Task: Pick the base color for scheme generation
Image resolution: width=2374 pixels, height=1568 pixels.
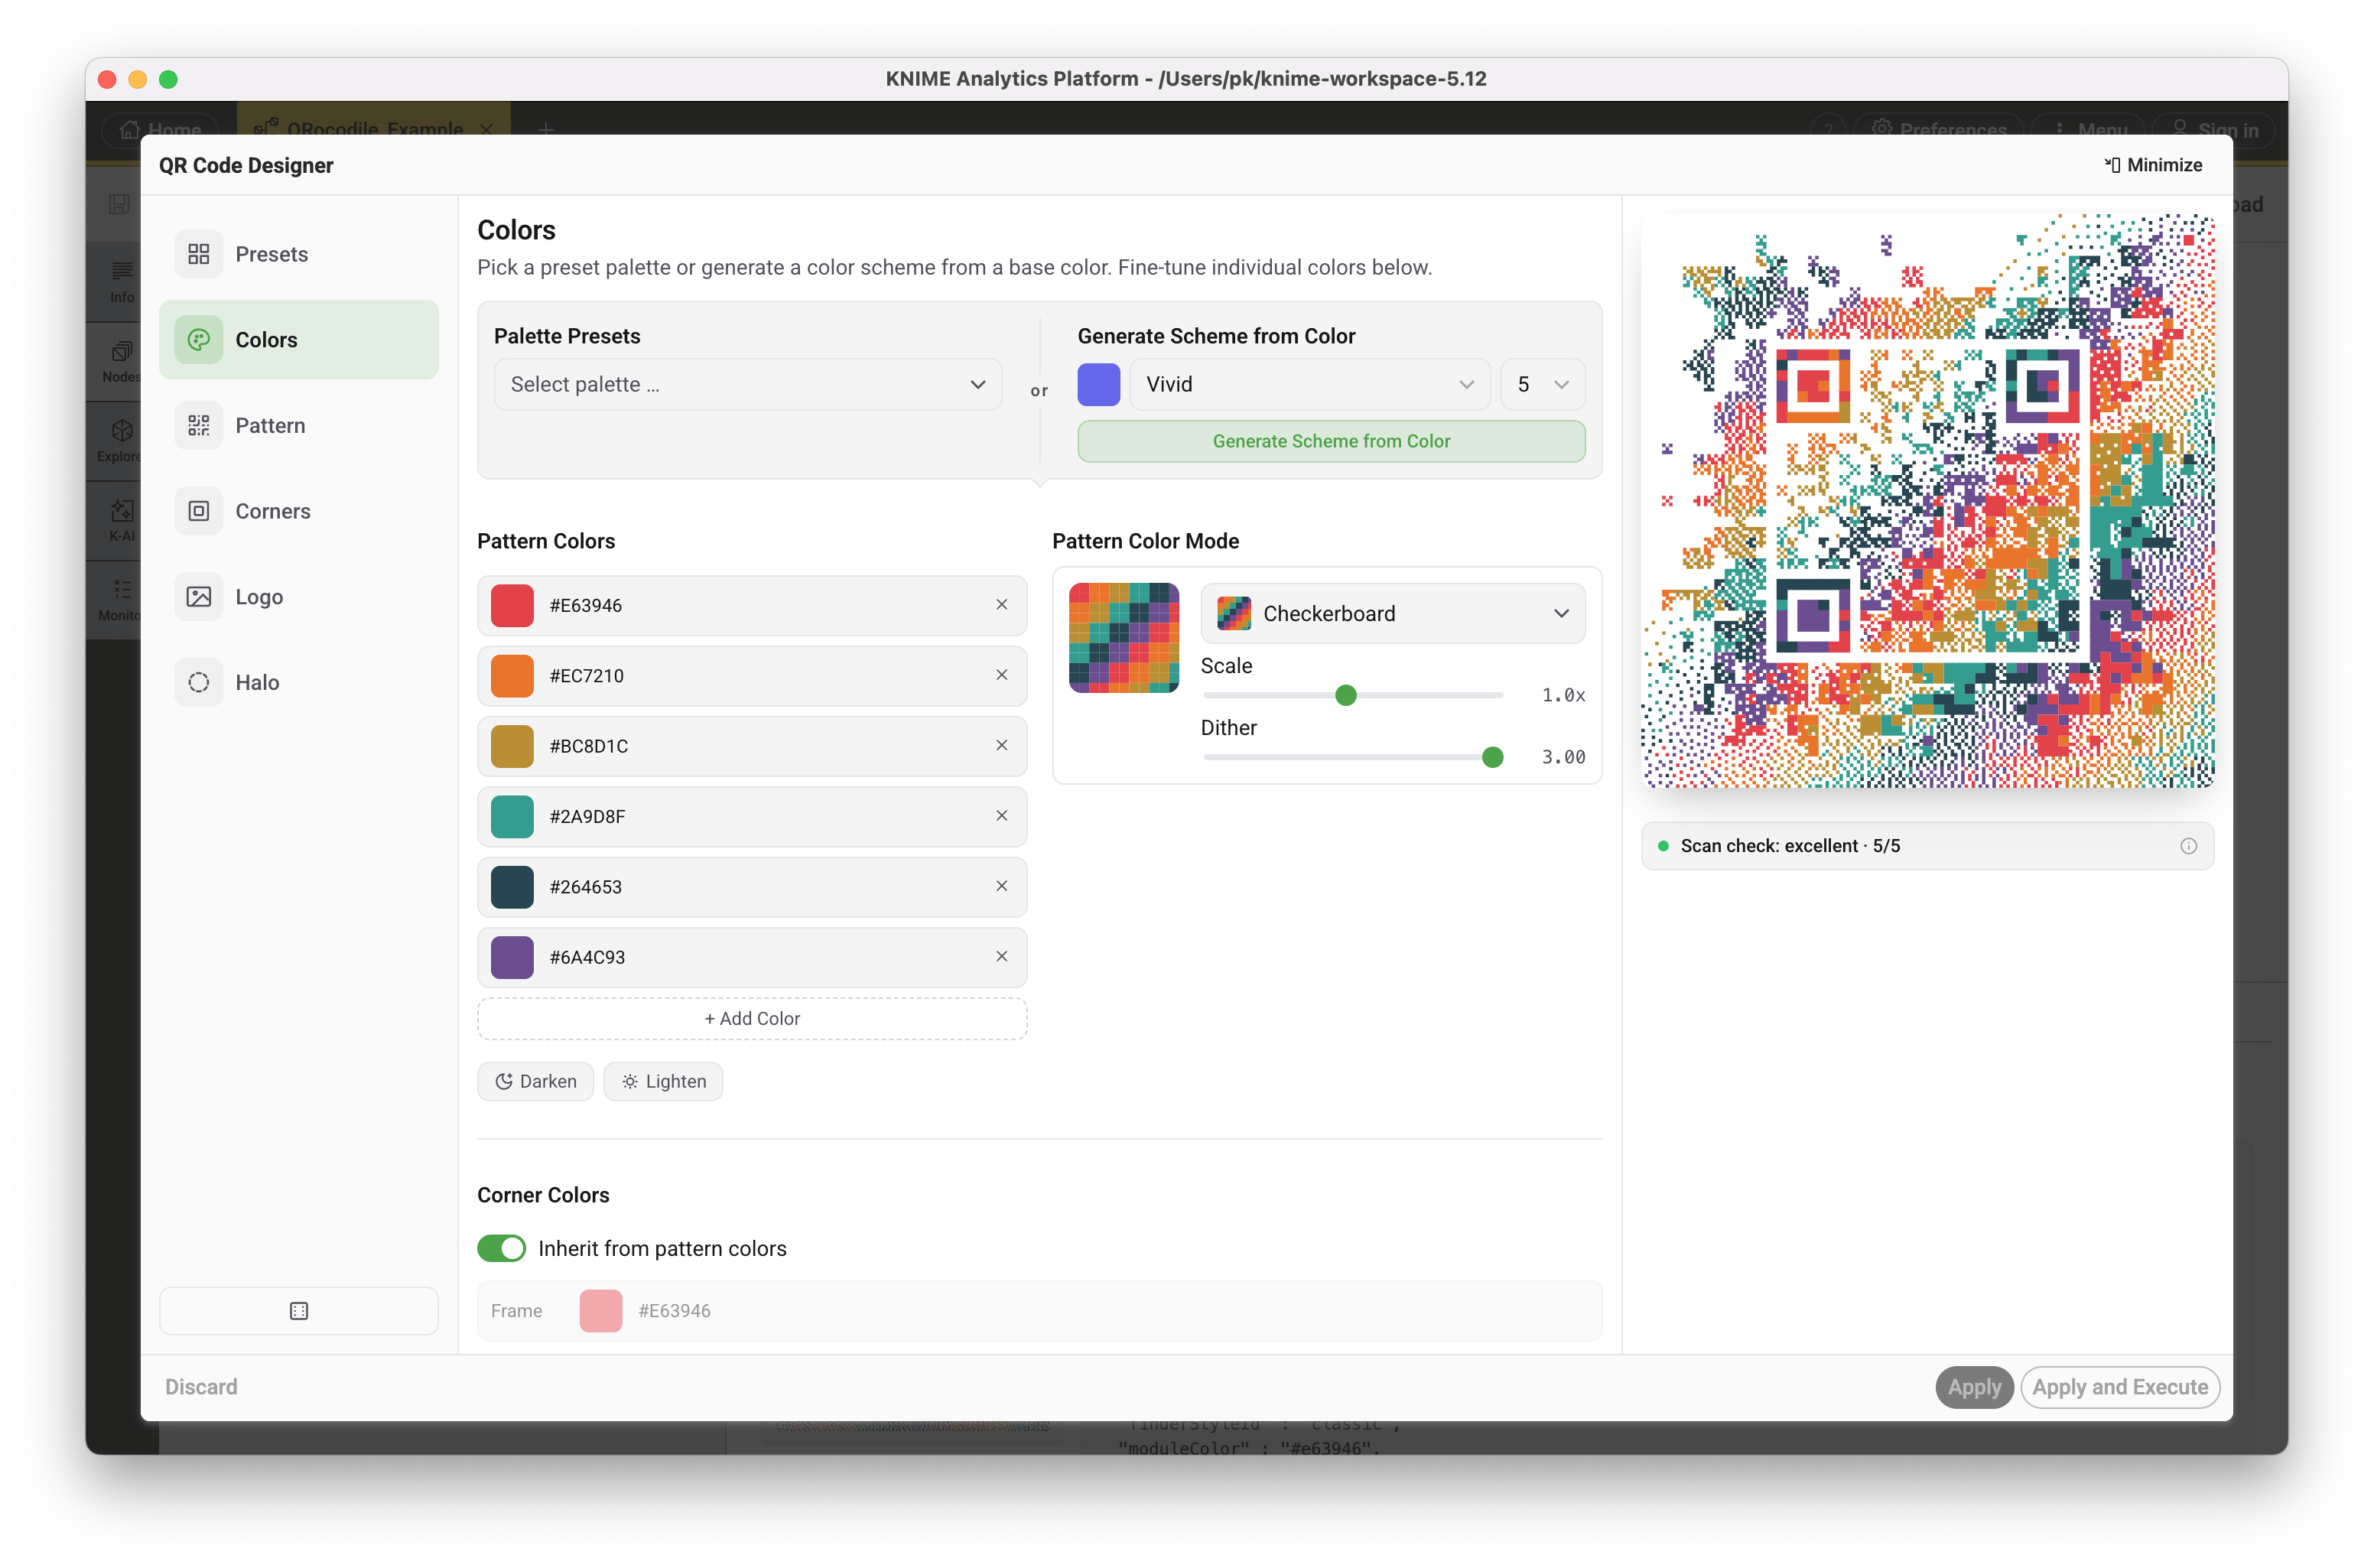Action: (x=1098, y=385)
